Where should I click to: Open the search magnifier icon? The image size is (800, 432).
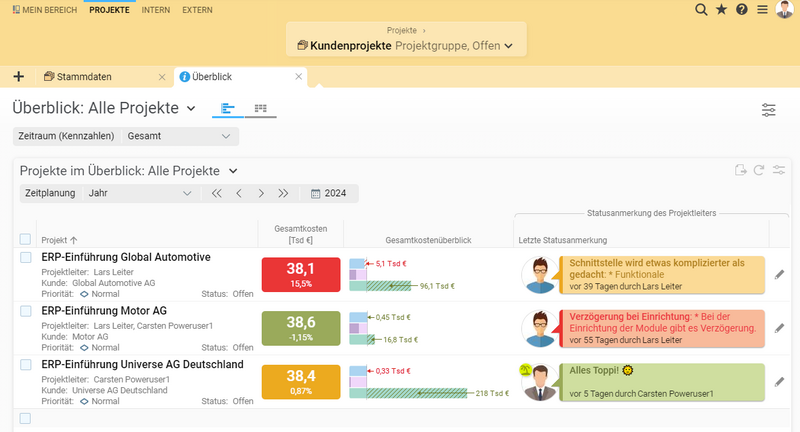pos(701,10)
